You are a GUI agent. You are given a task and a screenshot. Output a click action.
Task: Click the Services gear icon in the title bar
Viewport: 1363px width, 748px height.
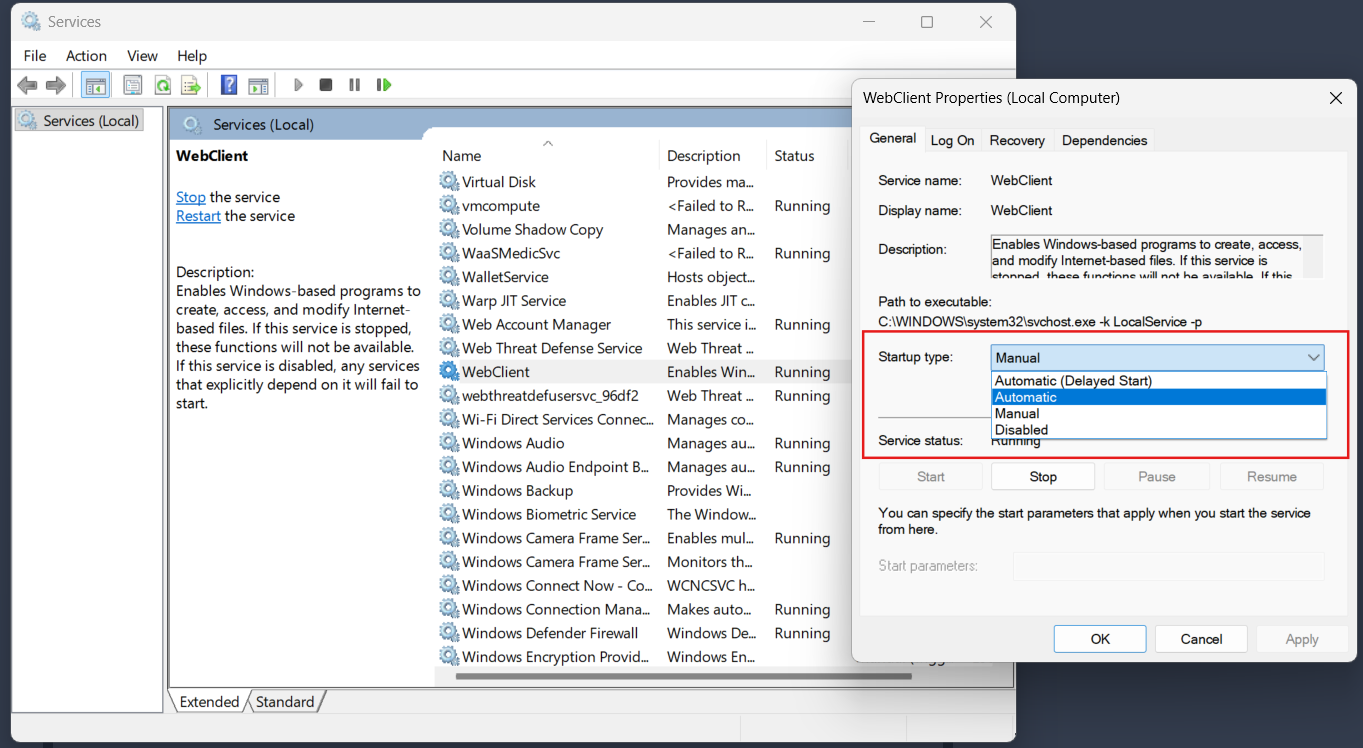[x=31, y=21]
